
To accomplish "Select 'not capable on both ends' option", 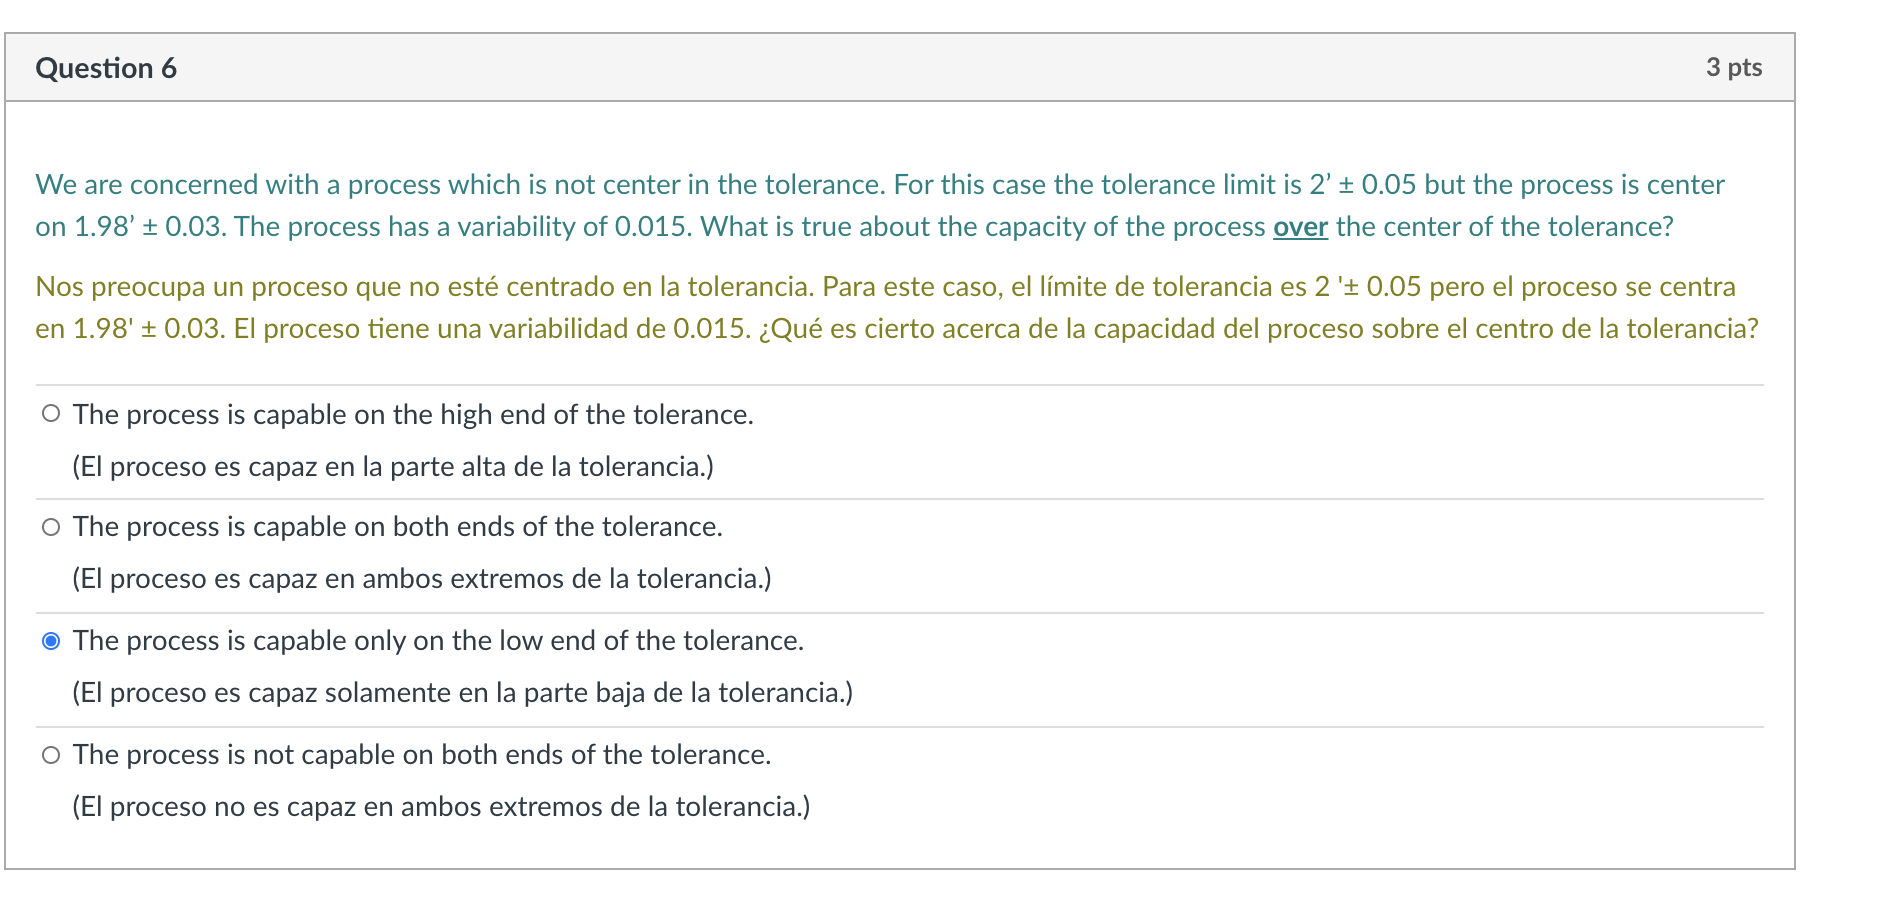I will click(51, 754).
